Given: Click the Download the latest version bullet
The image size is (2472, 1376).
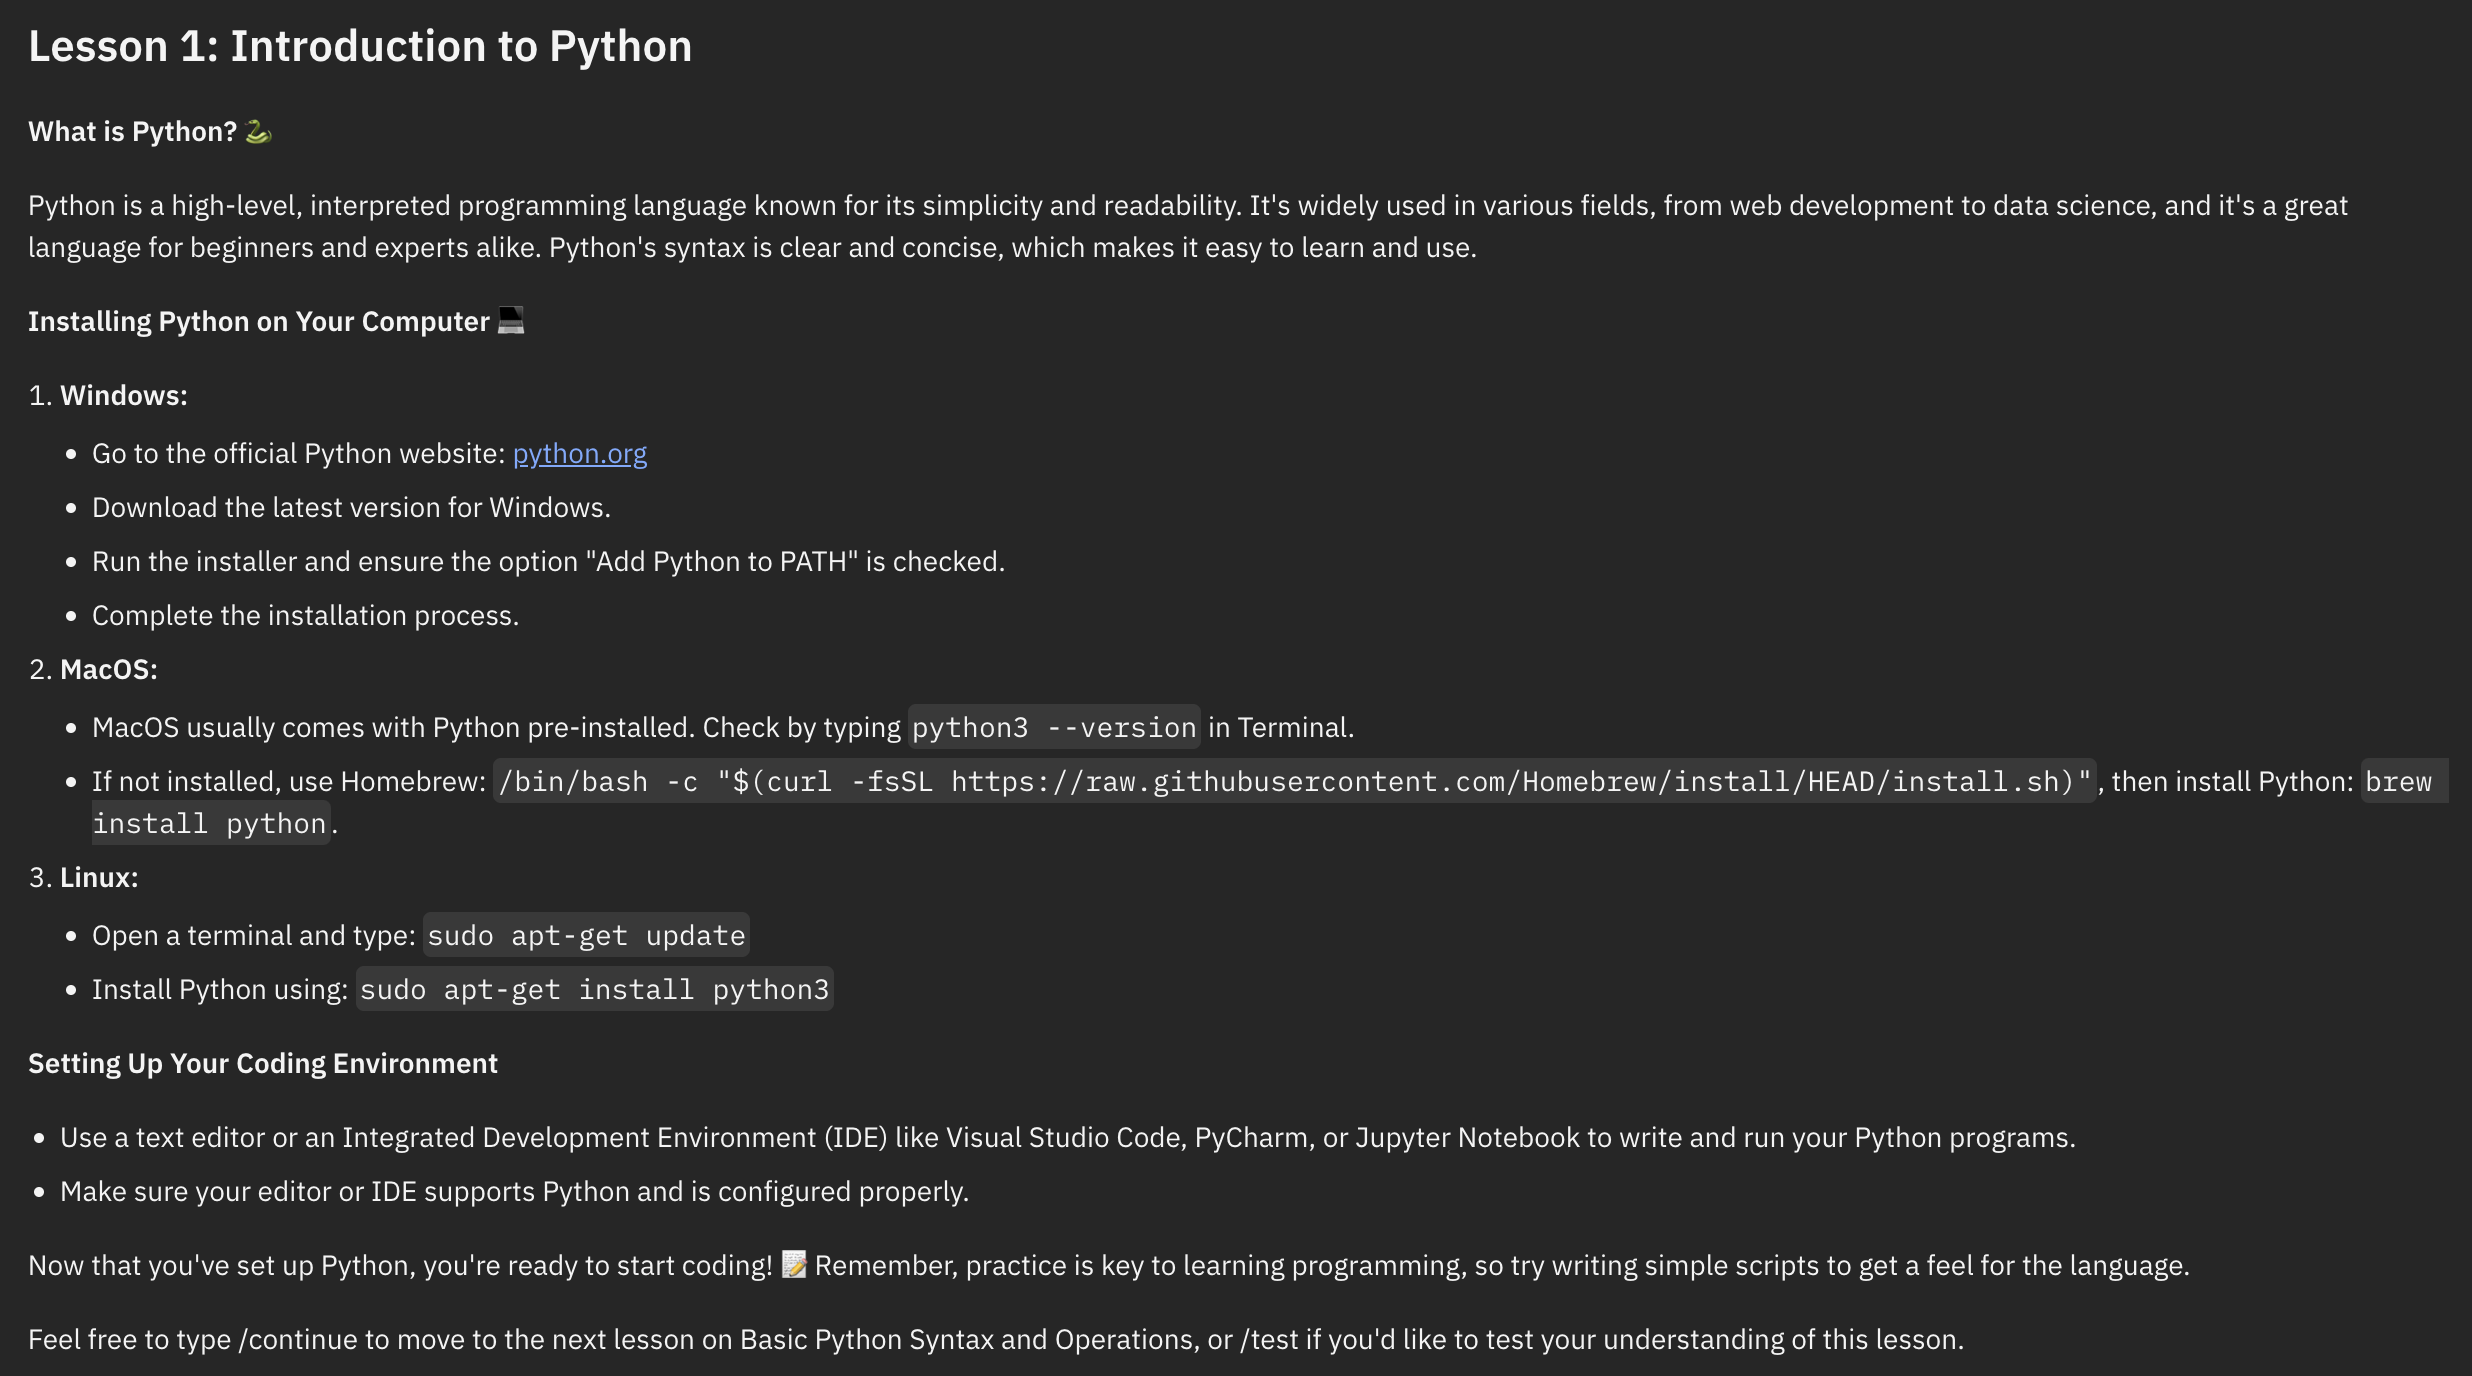Looking at the screenshot, I should [x=351, y=508].
